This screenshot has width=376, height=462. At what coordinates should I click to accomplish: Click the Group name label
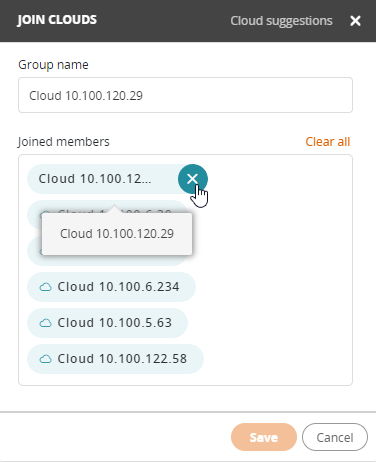coord(53,65)
